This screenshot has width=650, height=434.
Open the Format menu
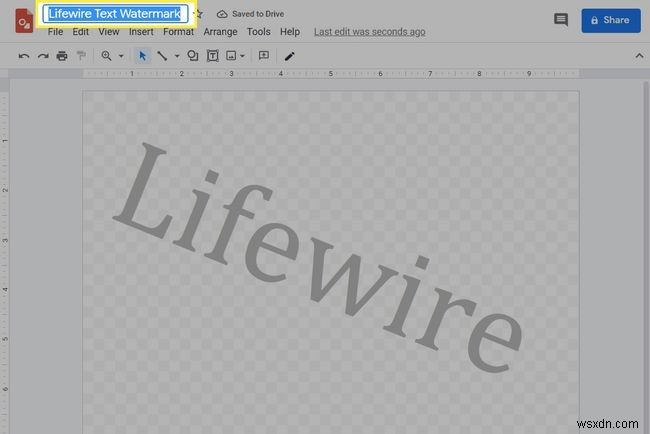point(178,32)
